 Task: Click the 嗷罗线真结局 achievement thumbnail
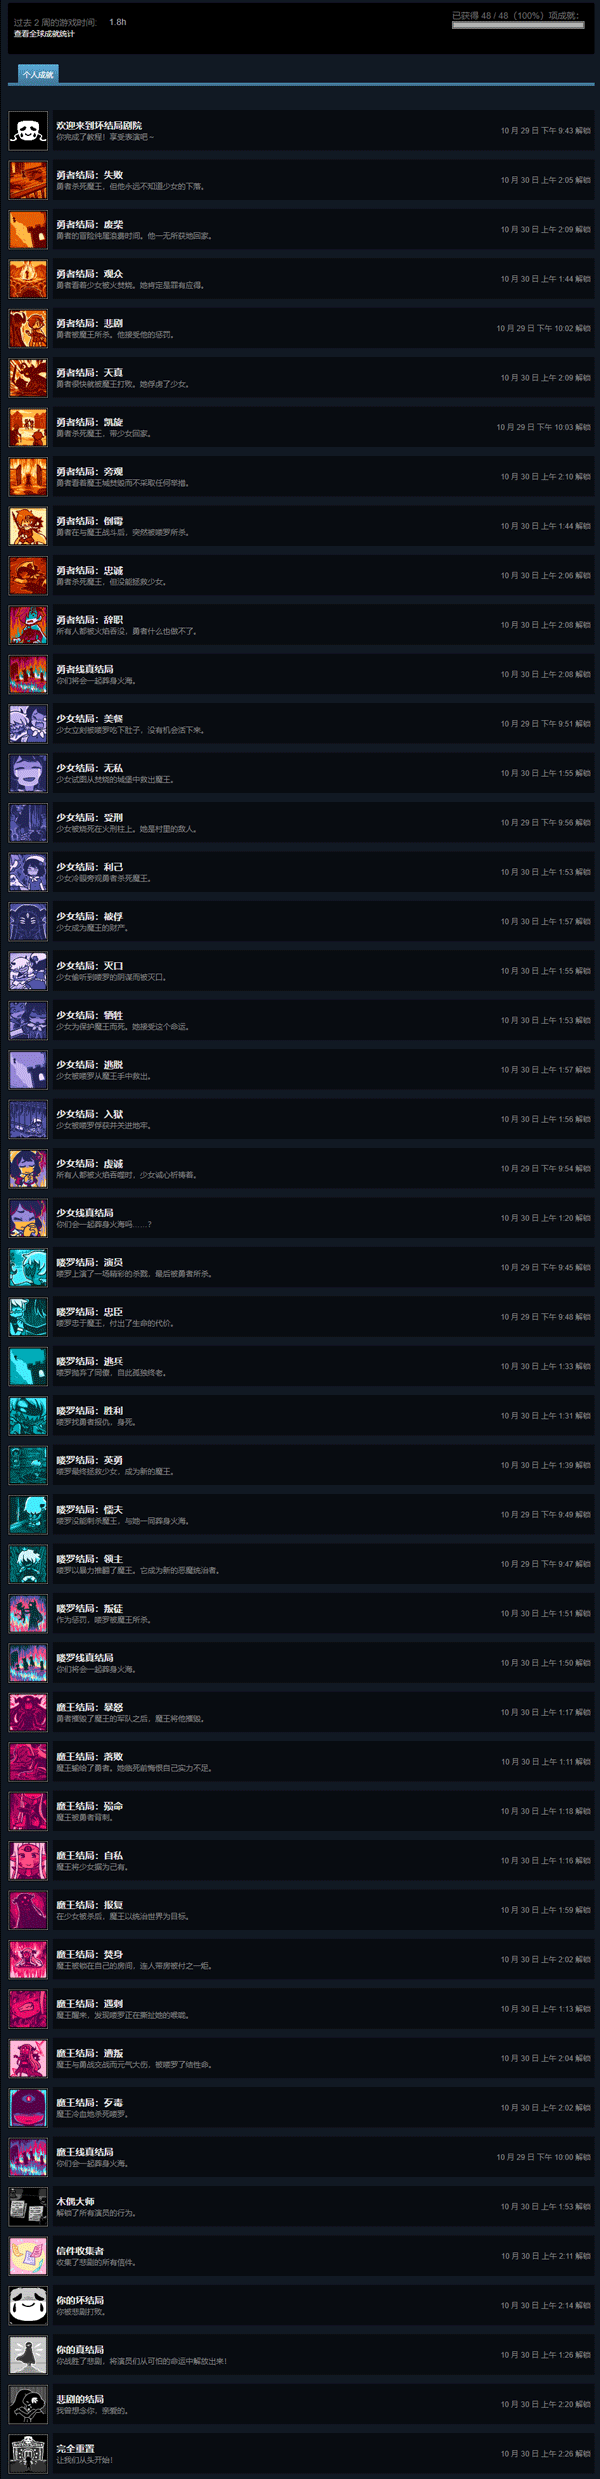click(x=28, y=1663)
